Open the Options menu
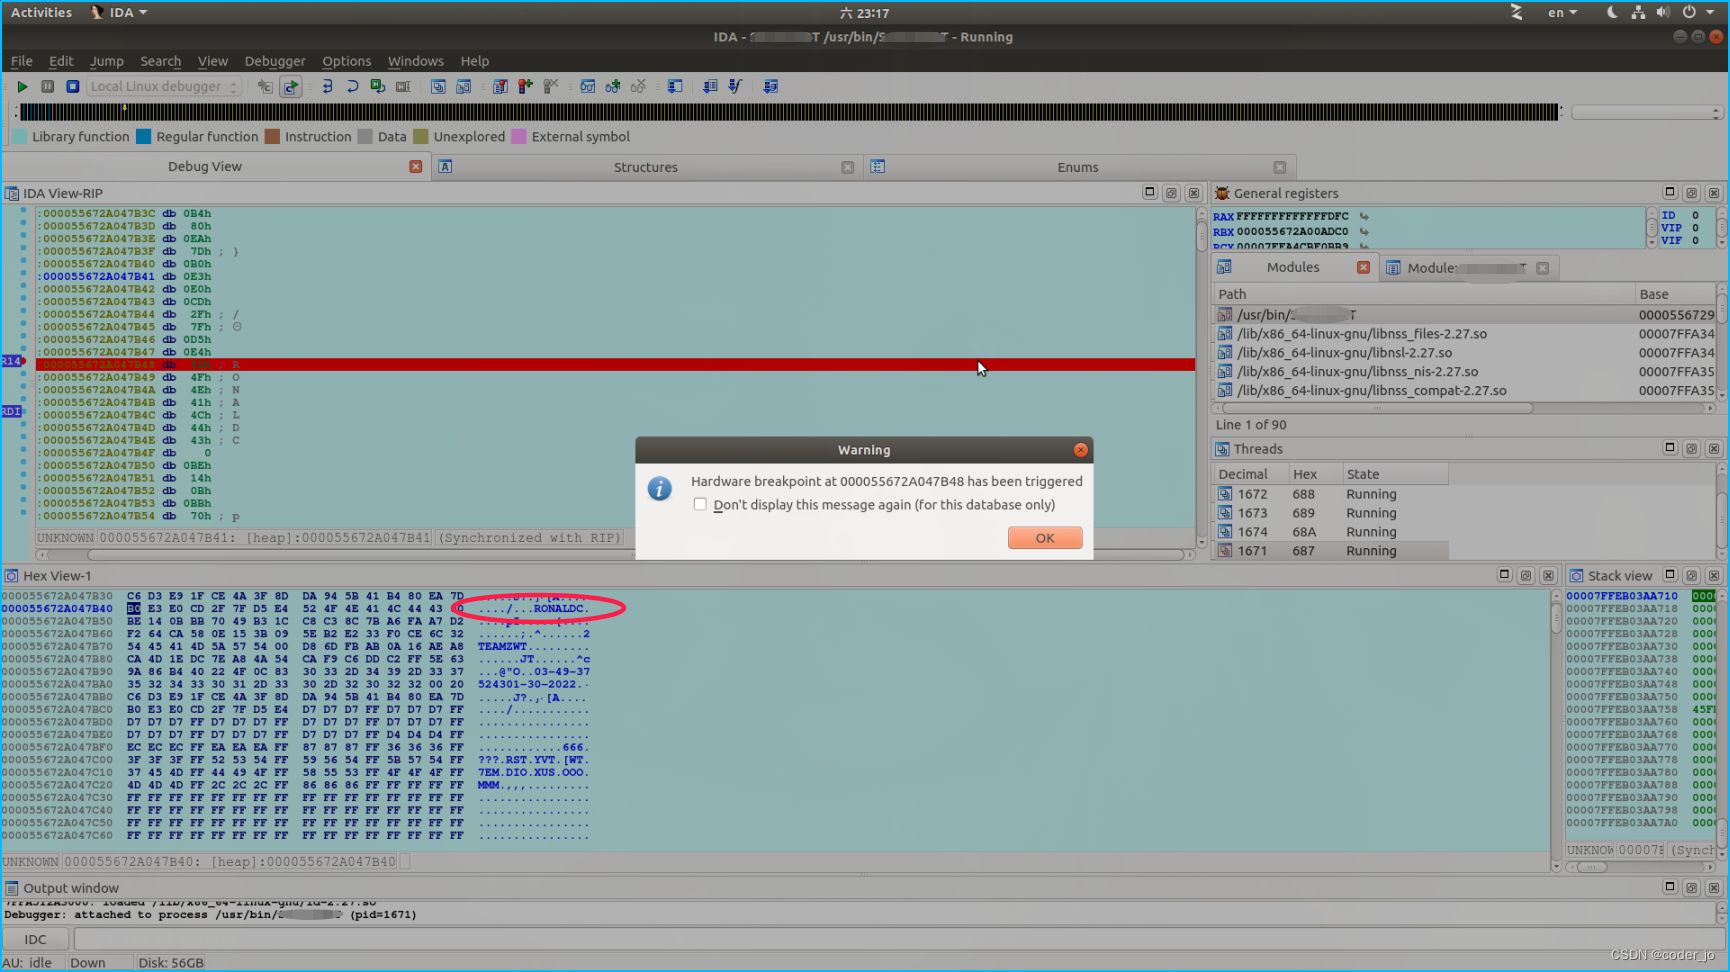Viewport: 1730px width, 972px height. 346,61
